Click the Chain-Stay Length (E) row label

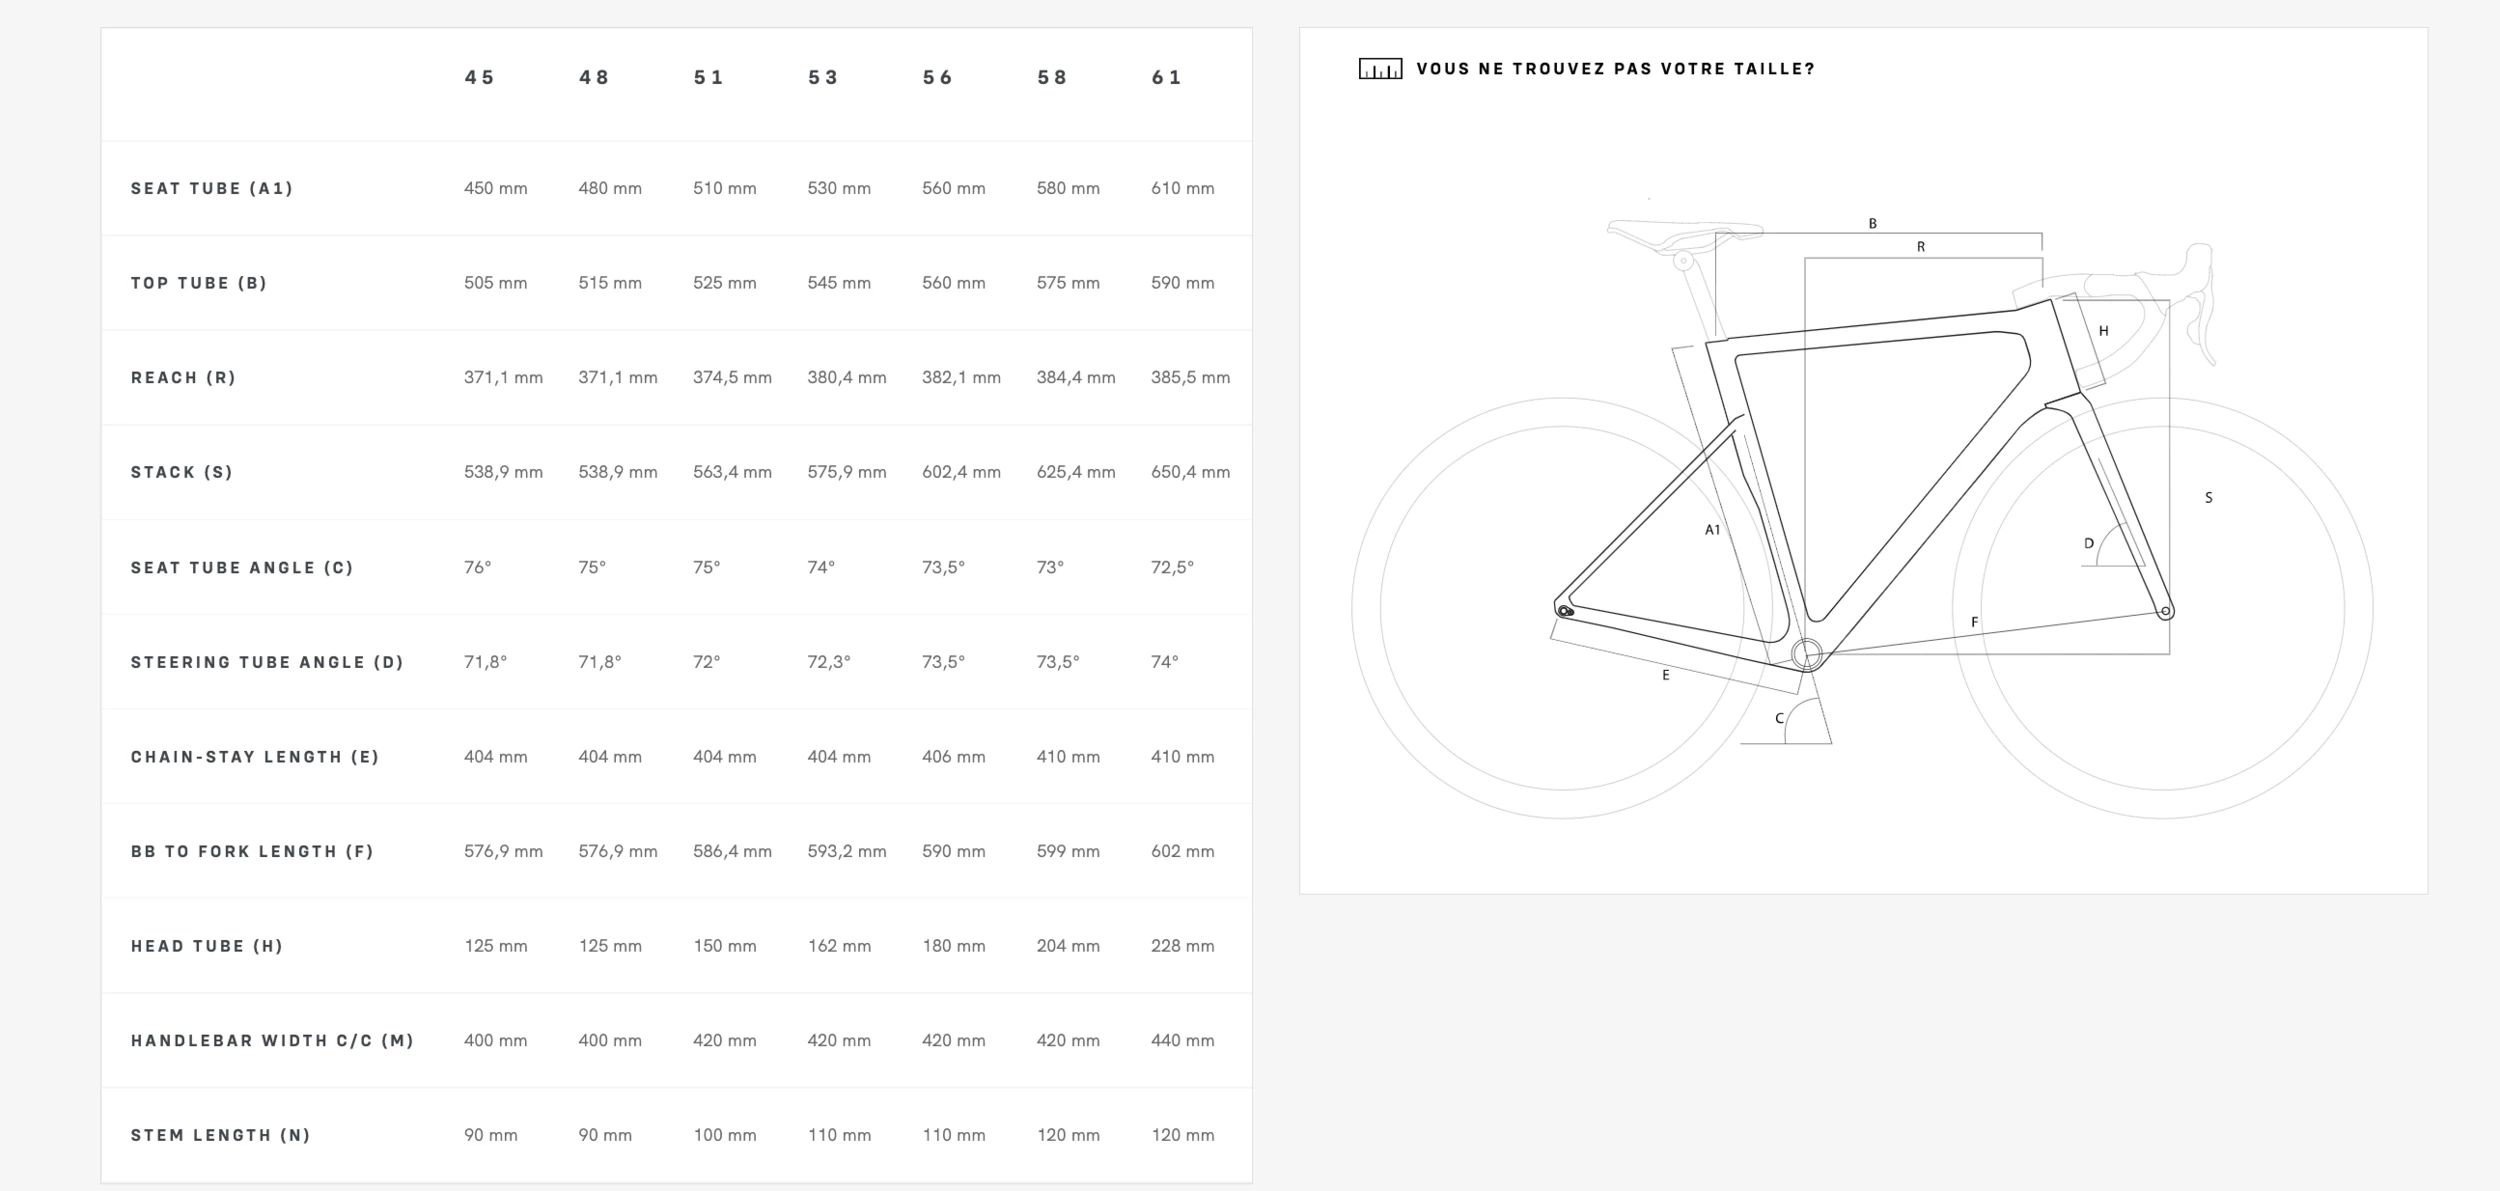click(255, 757)
